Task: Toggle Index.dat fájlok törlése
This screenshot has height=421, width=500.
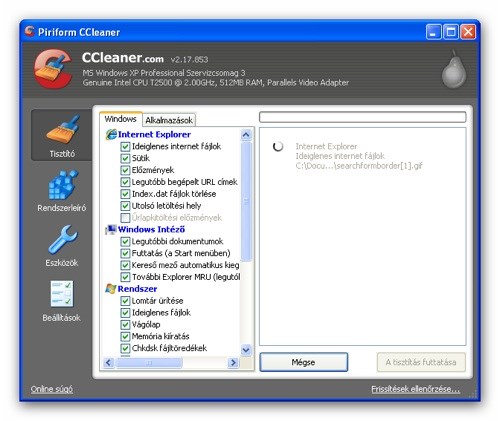Action: [x=125, y=194]
